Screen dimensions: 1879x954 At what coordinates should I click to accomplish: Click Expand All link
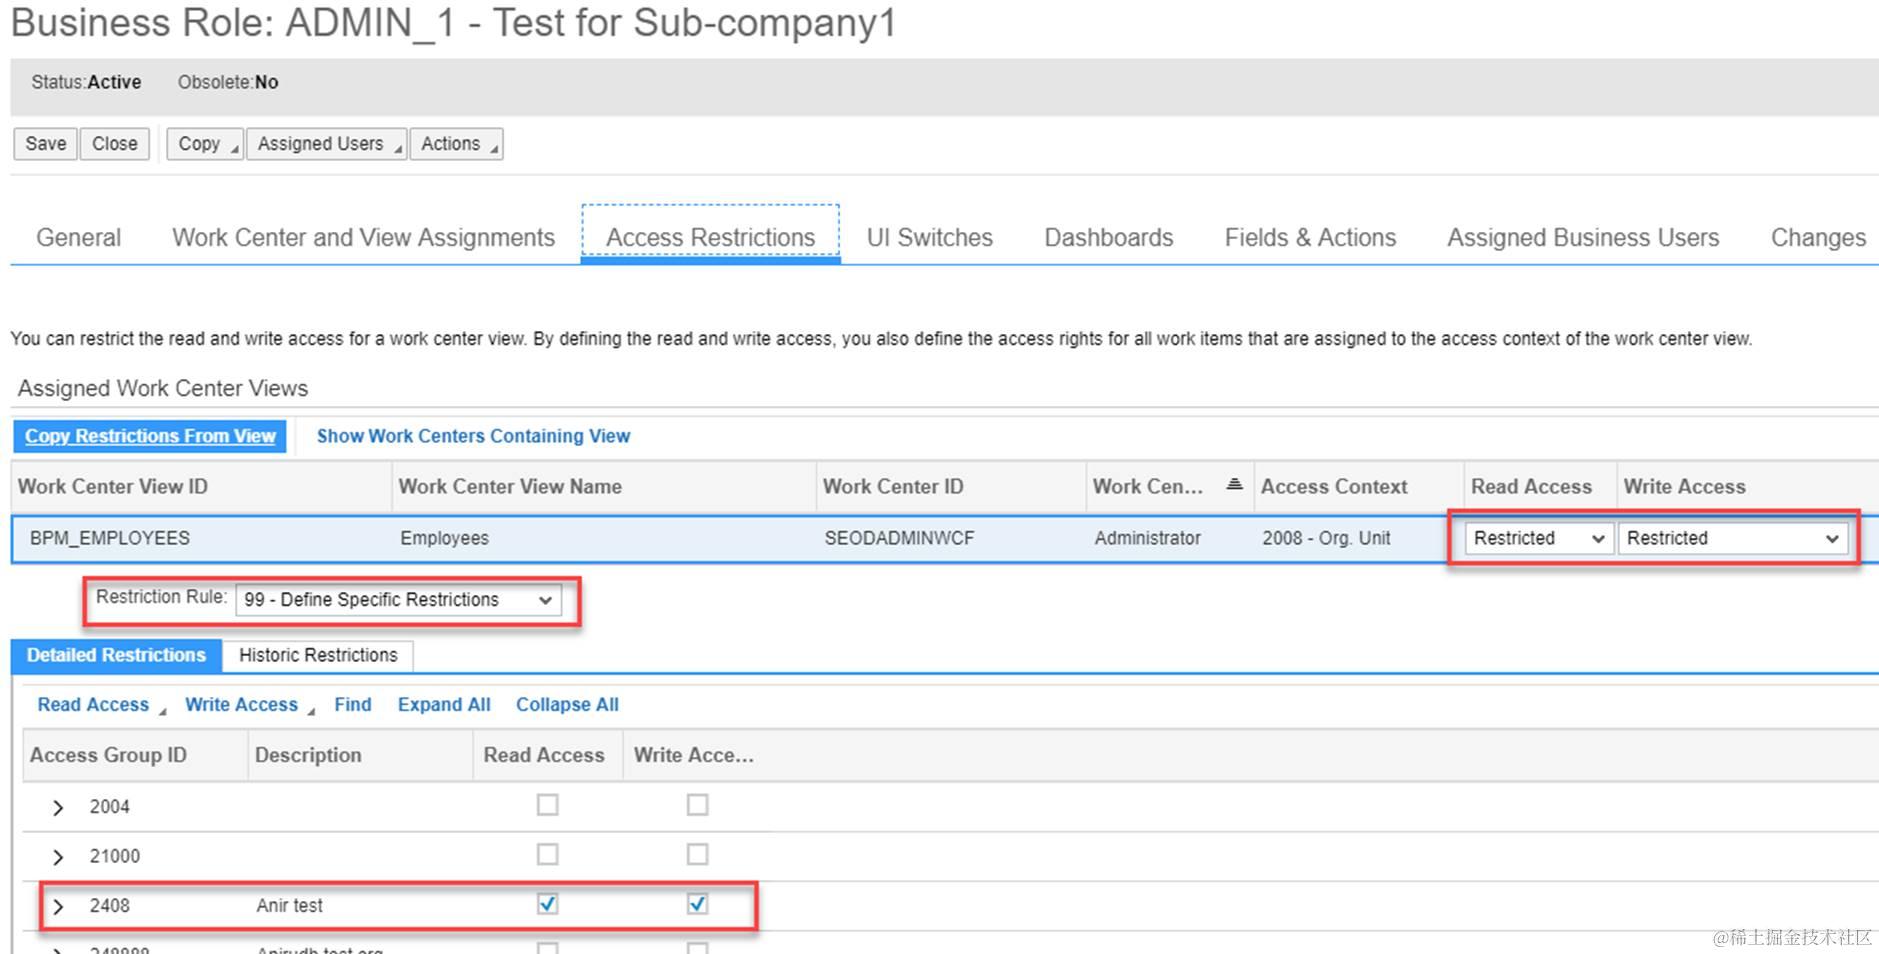tap(444, 705)
